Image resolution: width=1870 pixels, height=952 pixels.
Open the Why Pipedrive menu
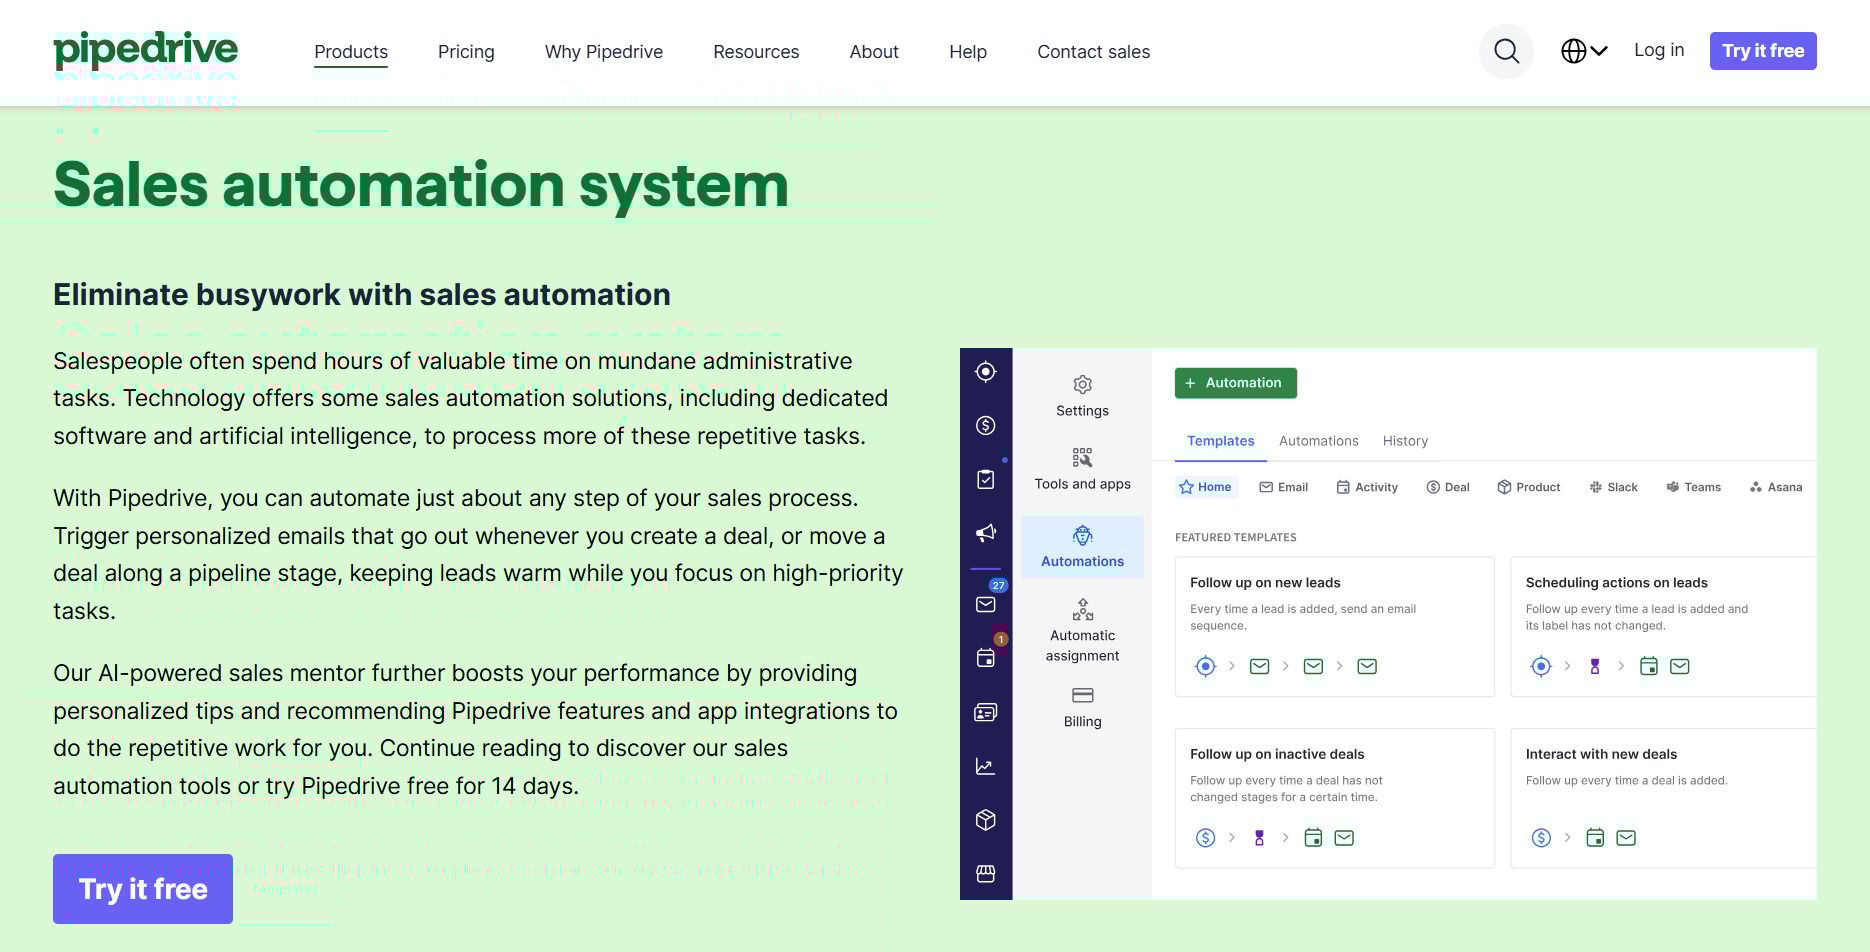pos(604,52)
